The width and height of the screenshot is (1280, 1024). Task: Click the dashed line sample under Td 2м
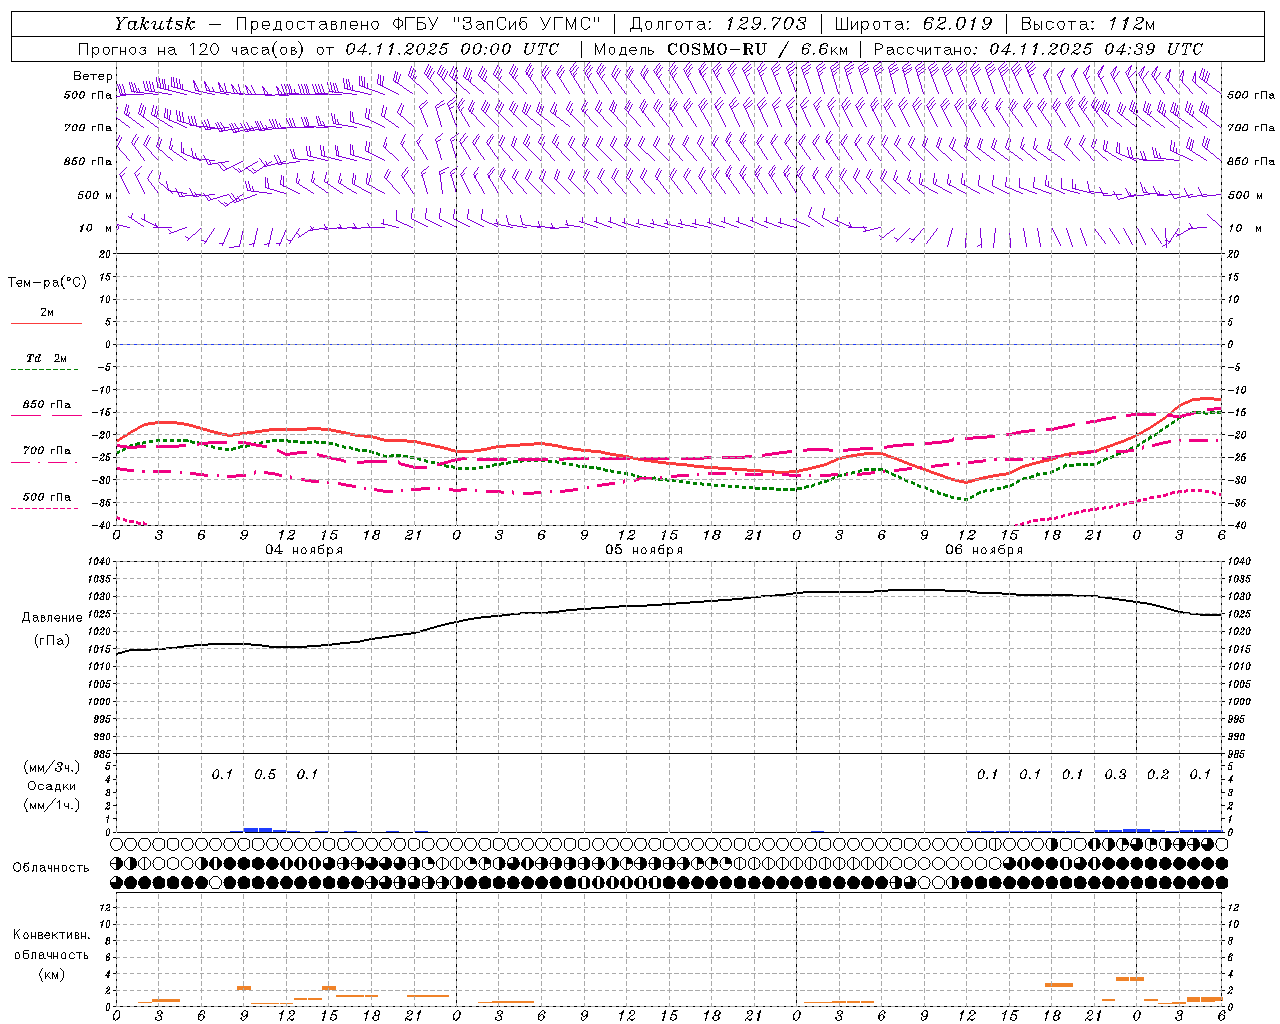46,370
